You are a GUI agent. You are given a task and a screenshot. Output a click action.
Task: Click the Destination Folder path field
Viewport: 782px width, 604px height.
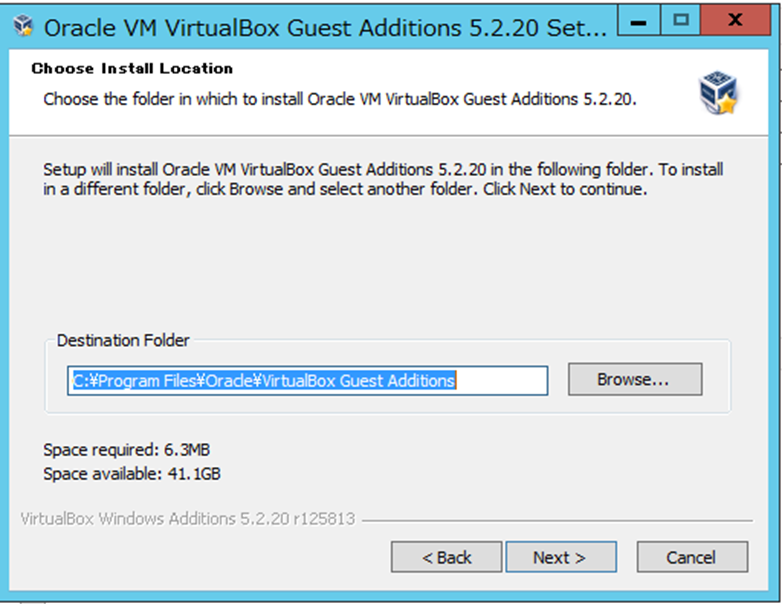click(x=307, y=380)
